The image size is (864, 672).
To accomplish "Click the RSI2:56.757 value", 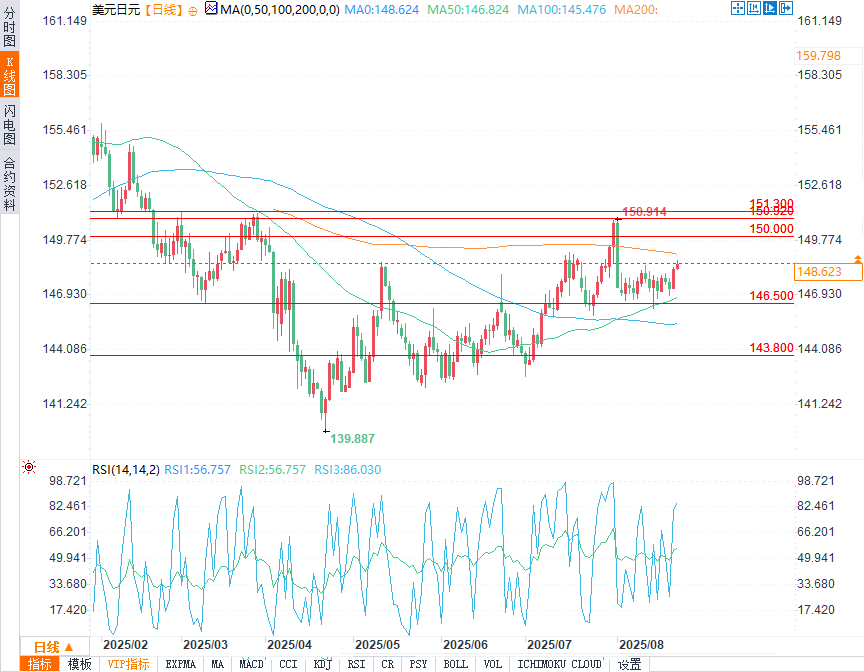I will (272, 470).
